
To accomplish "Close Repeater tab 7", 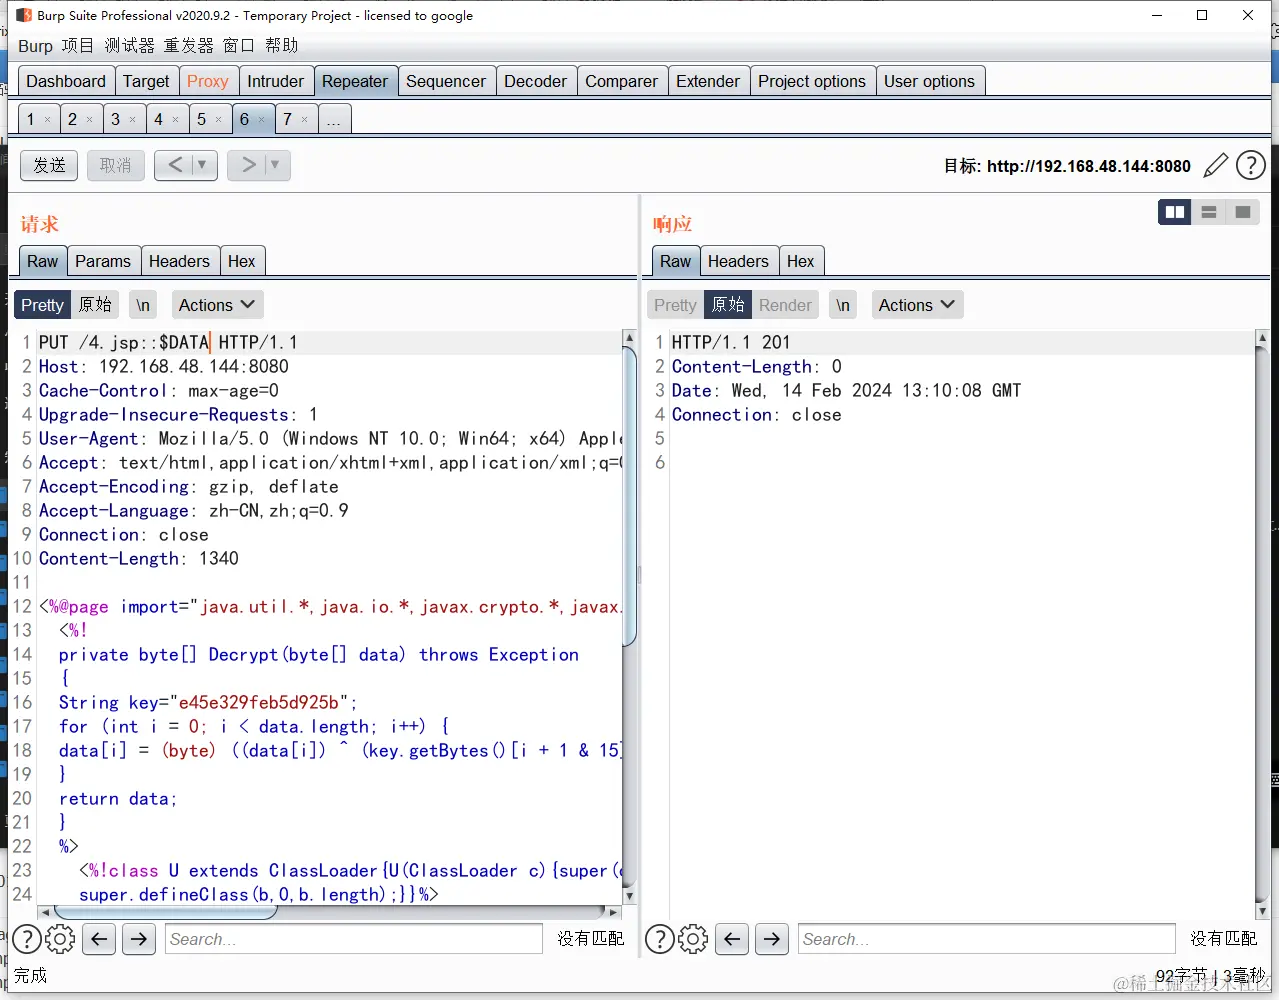I will (305, 120).
